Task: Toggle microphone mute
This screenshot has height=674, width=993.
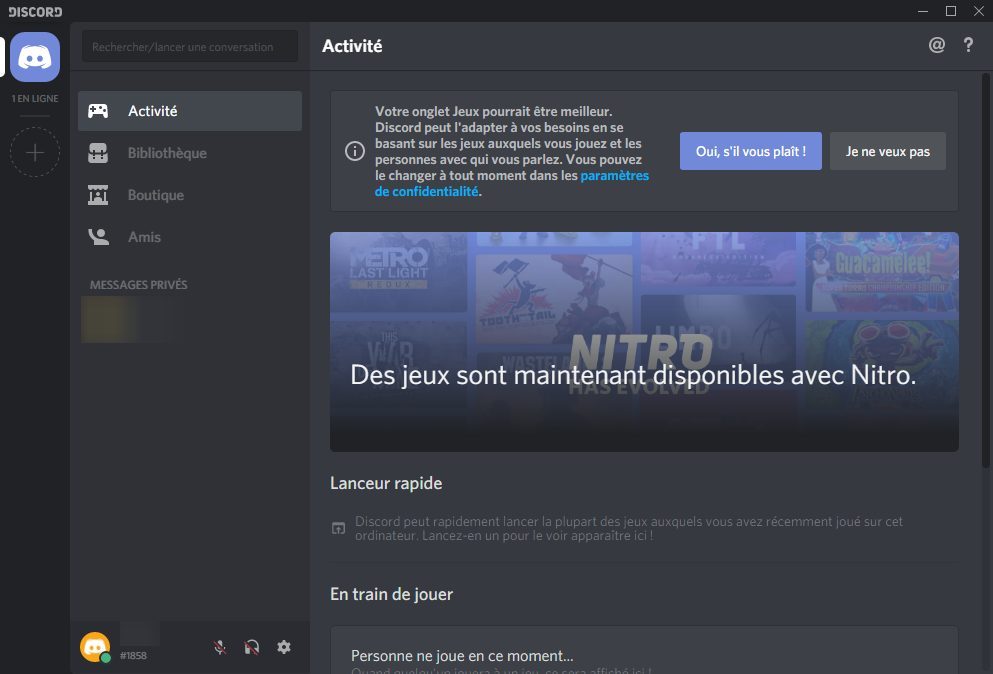Action: pyautogui.click(x=220, y=647)
